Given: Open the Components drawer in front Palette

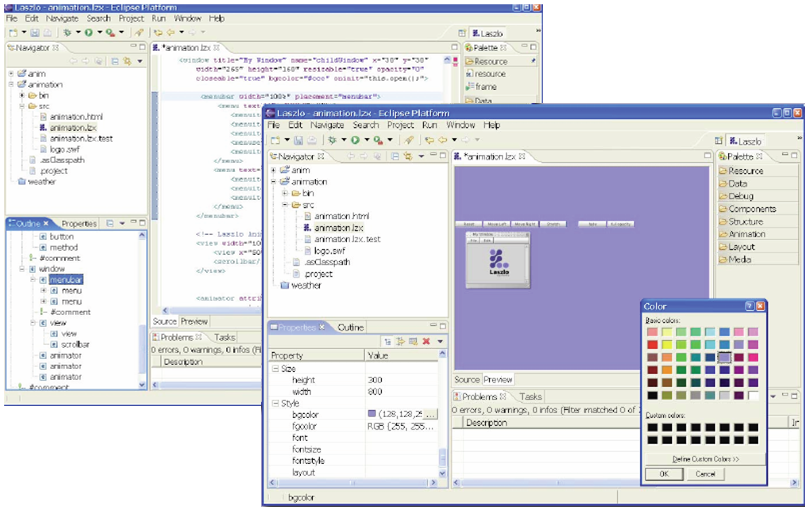Looking at the screenshot, I should click(751, 209).
